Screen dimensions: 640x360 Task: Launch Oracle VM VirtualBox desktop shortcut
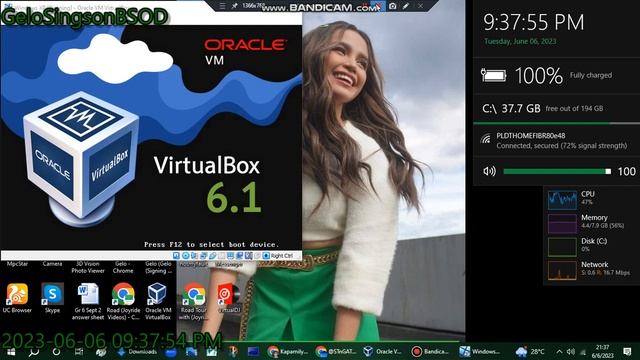158,301
